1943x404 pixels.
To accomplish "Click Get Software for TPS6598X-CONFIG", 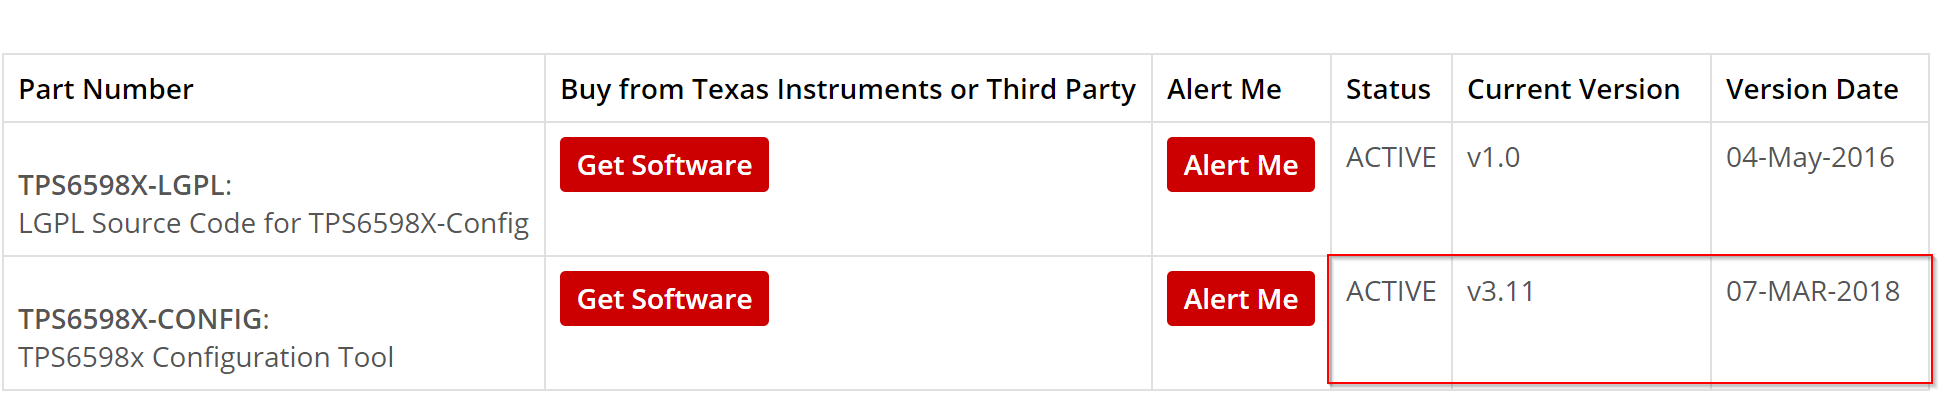I will coord(664,299).
